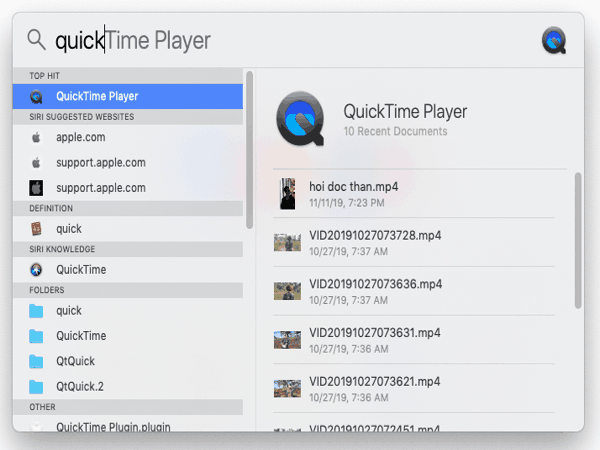Click the recent documents scrollbar
Image resolution: width=600 pixels, height=450 pixels.
pos(578,241)
